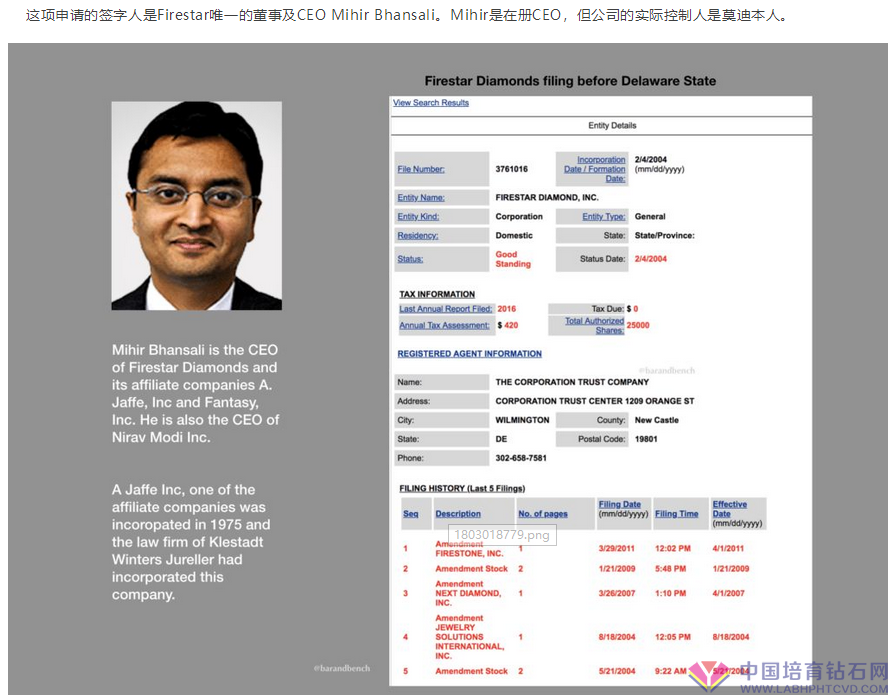This screenshot has width=888, height=695.
Task: Click the No. of pages column header
Action: click(x=543, y=514)
